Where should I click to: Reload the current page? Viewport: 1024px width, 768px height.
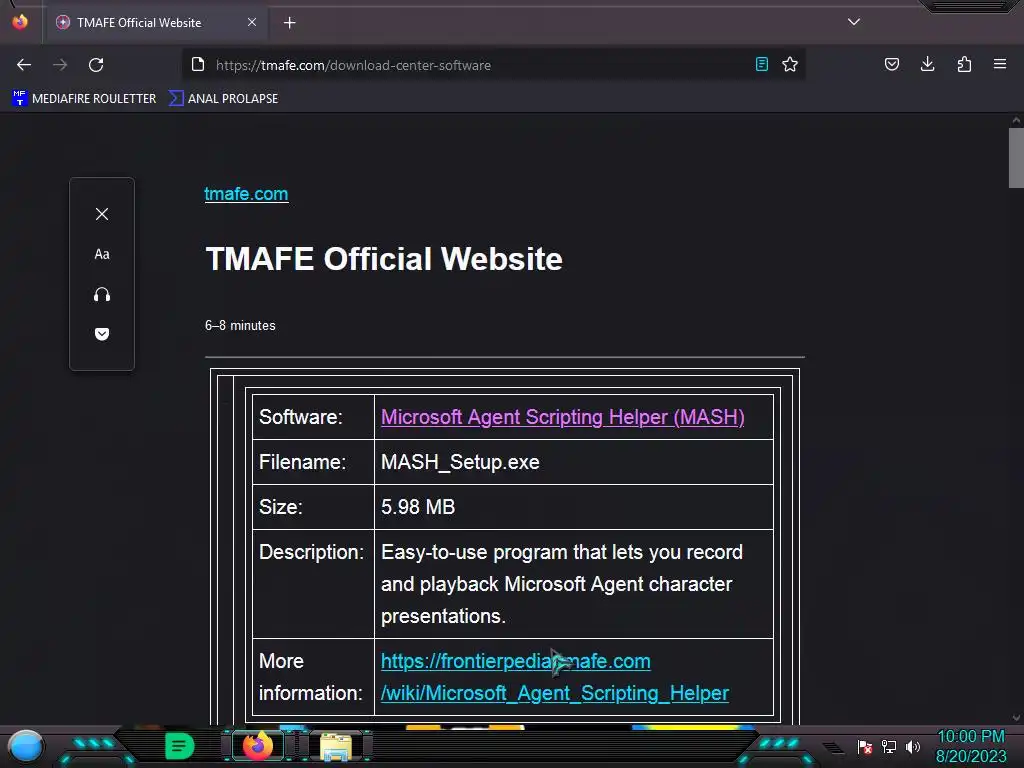point(96,65)
